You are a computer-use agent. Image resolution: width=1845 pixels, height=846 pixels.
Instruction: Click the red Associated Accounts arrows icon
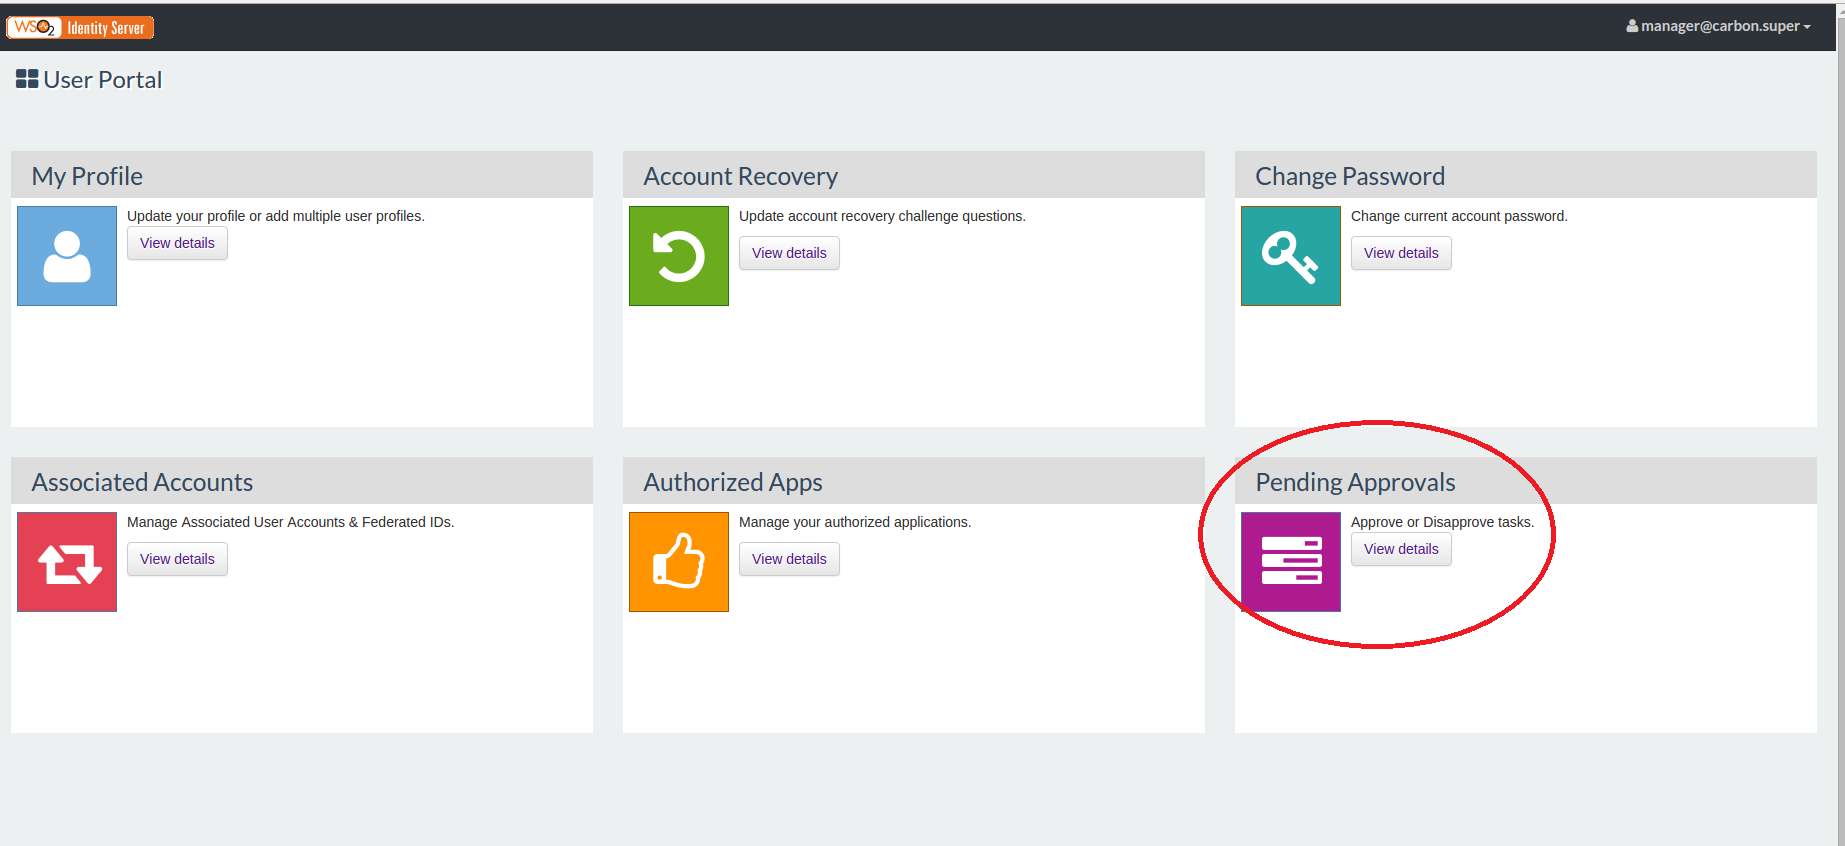pos(67,562)
